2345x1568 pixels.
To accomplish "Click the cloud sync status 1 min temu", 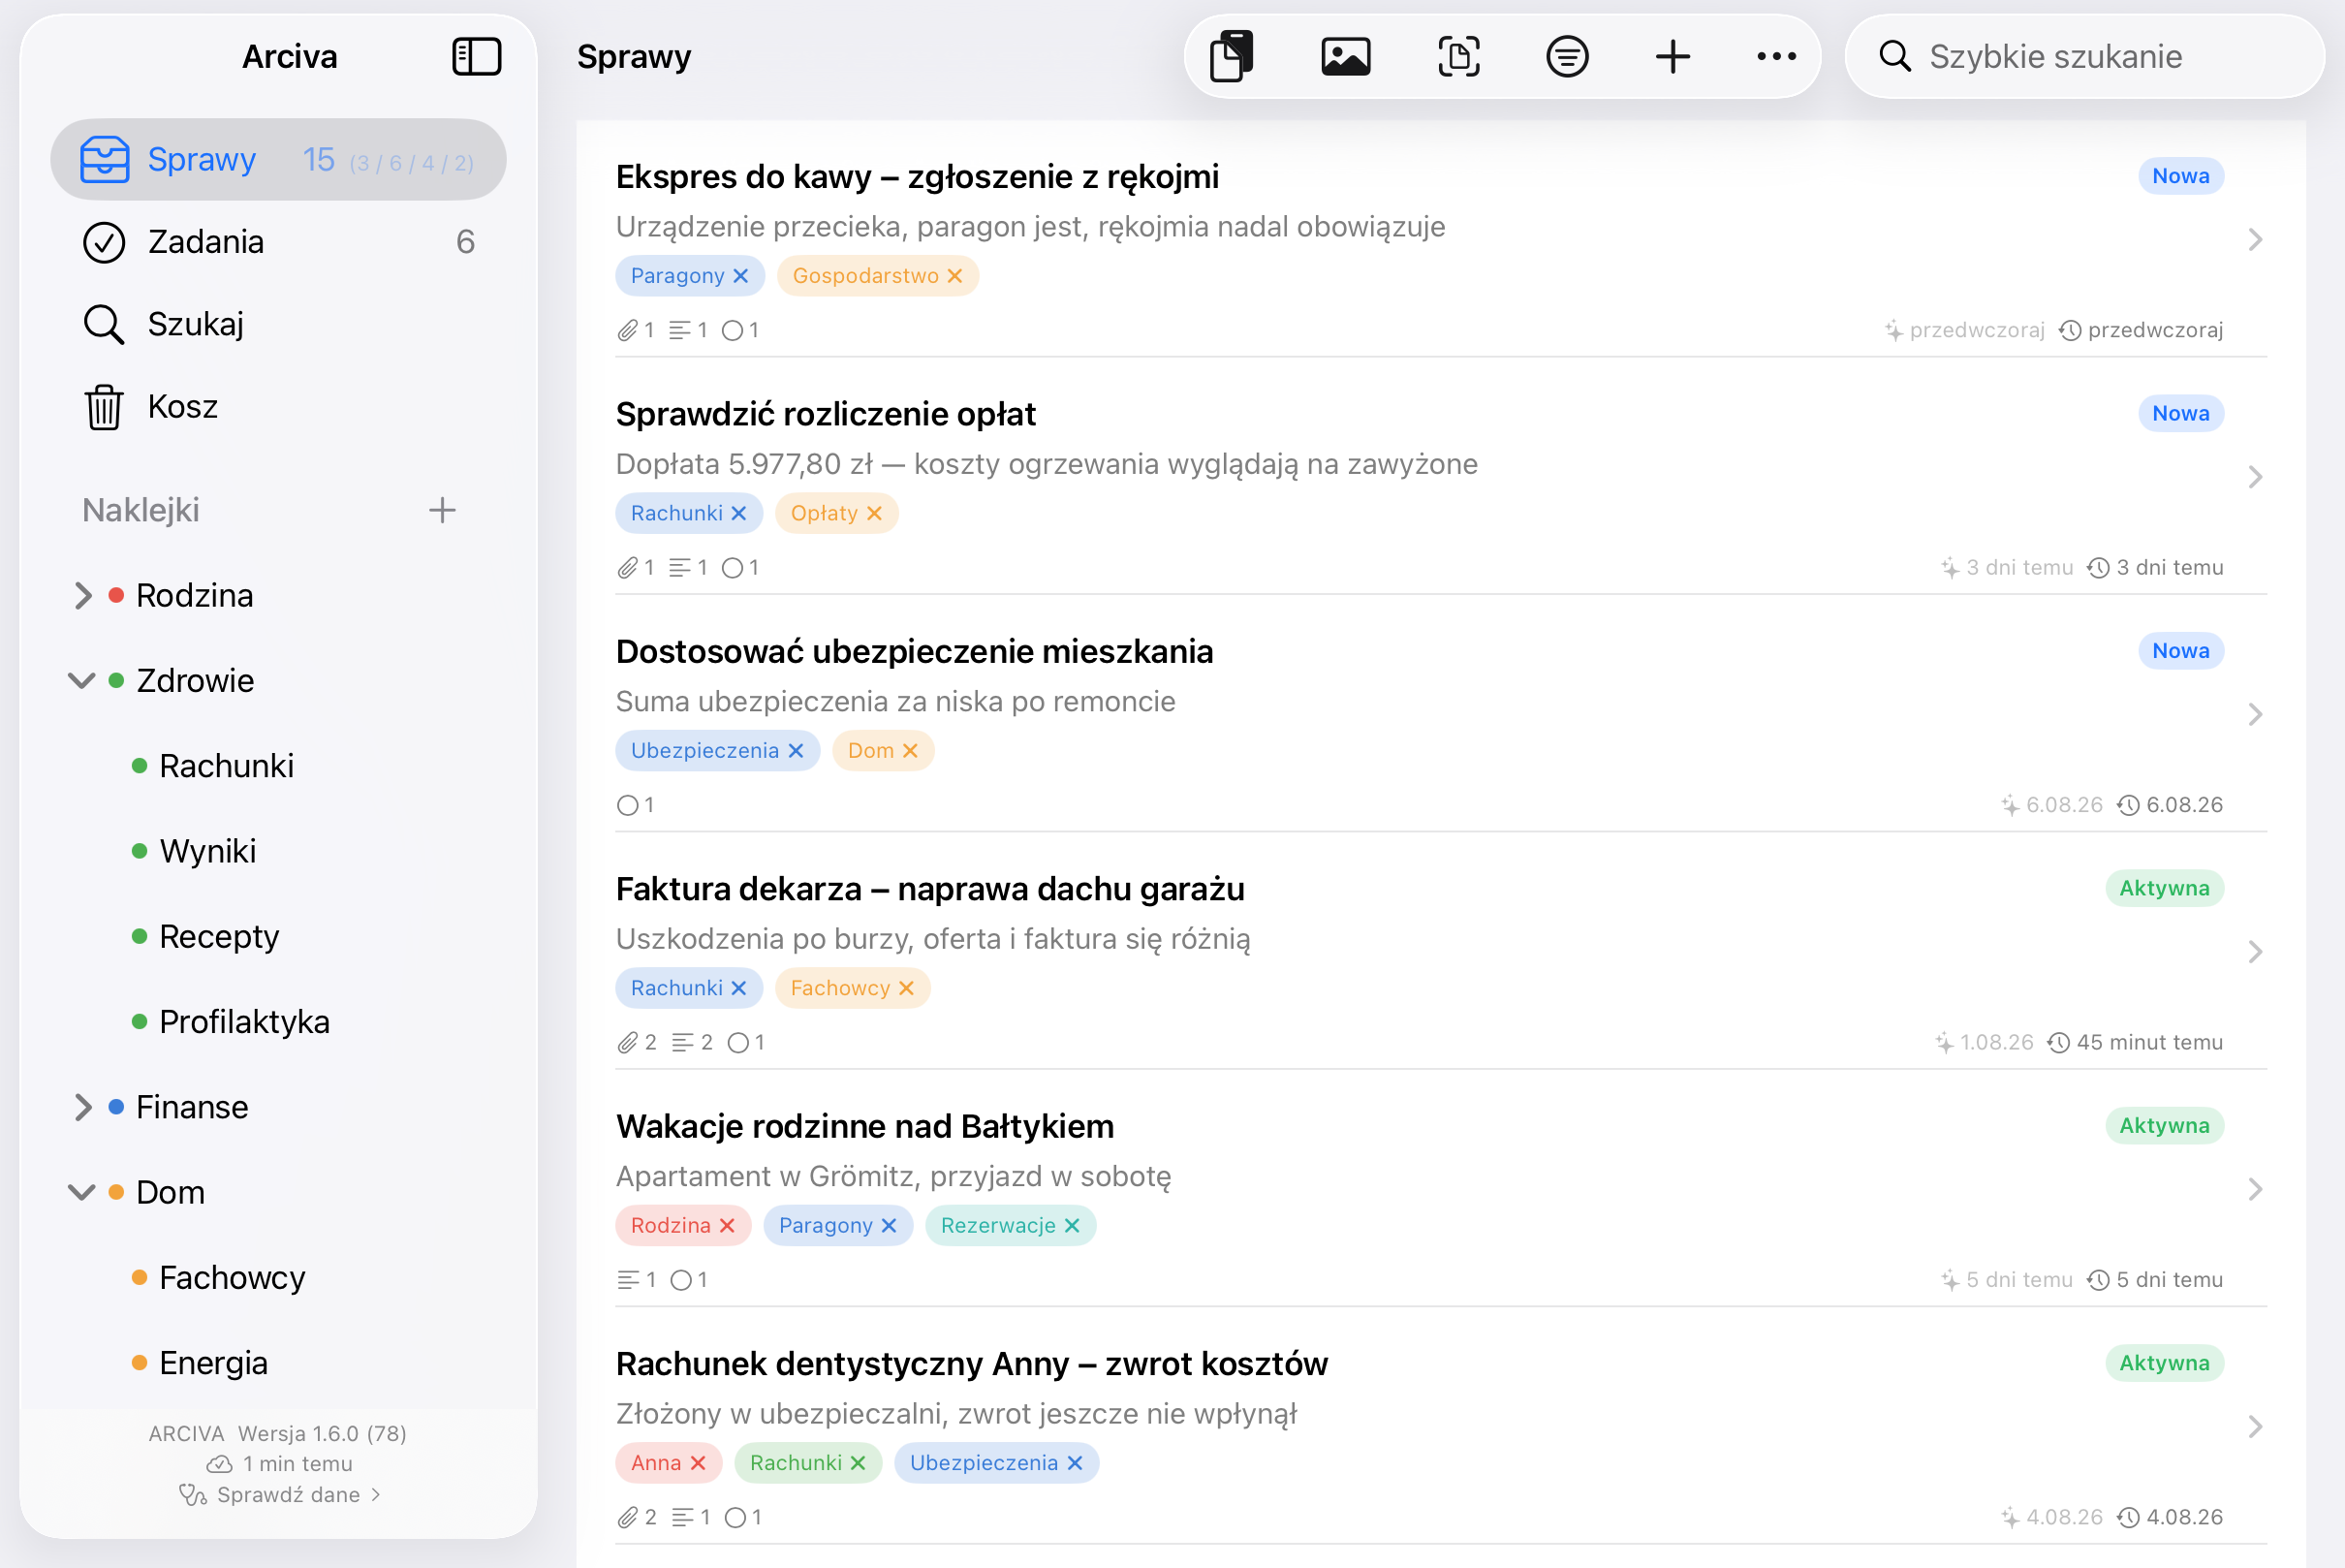I will (x=280, y=1464).
